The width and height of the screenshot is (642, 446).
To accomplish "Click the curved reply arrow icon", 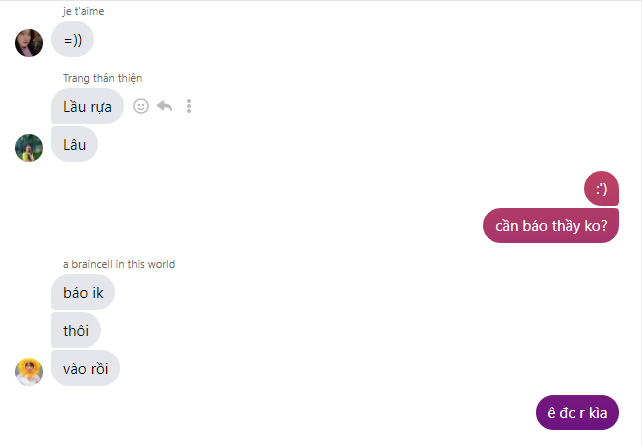I will [165, 106].
